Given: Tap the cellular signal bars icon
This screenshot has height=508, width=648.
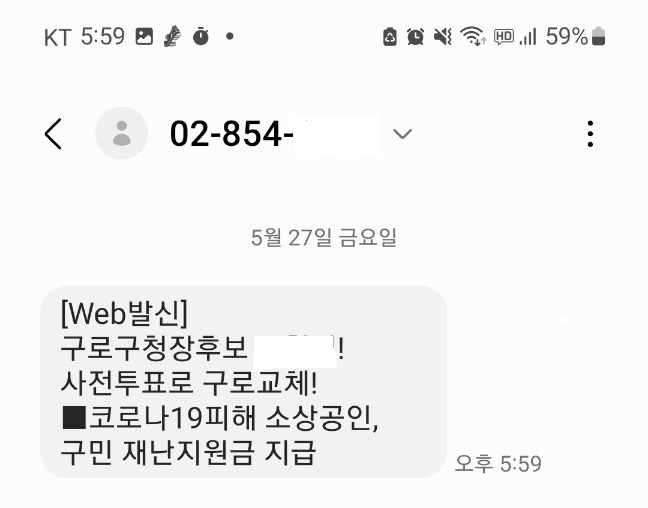Looking at the screenshot, I should pyautogui.click(x=529, y=36).
